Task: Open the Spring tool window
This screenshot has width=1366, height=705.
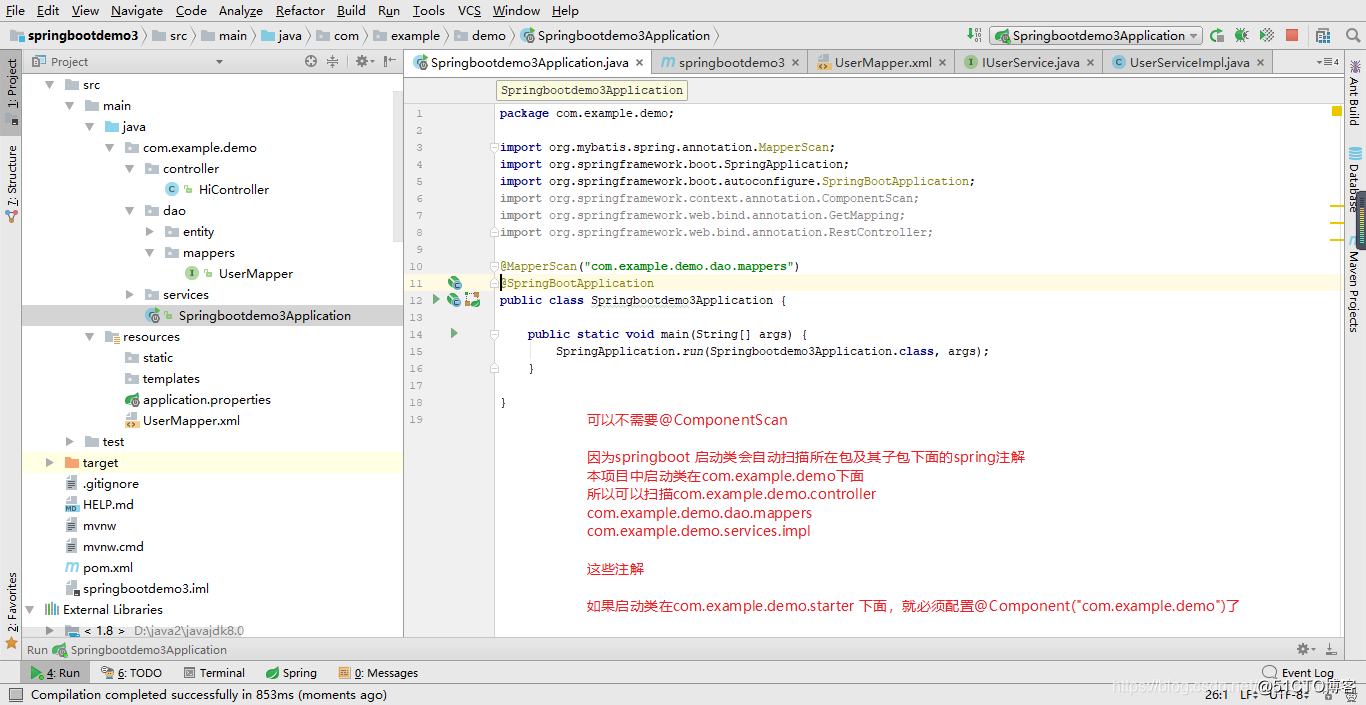Action: pyautogui.click(x=291, y=673)
